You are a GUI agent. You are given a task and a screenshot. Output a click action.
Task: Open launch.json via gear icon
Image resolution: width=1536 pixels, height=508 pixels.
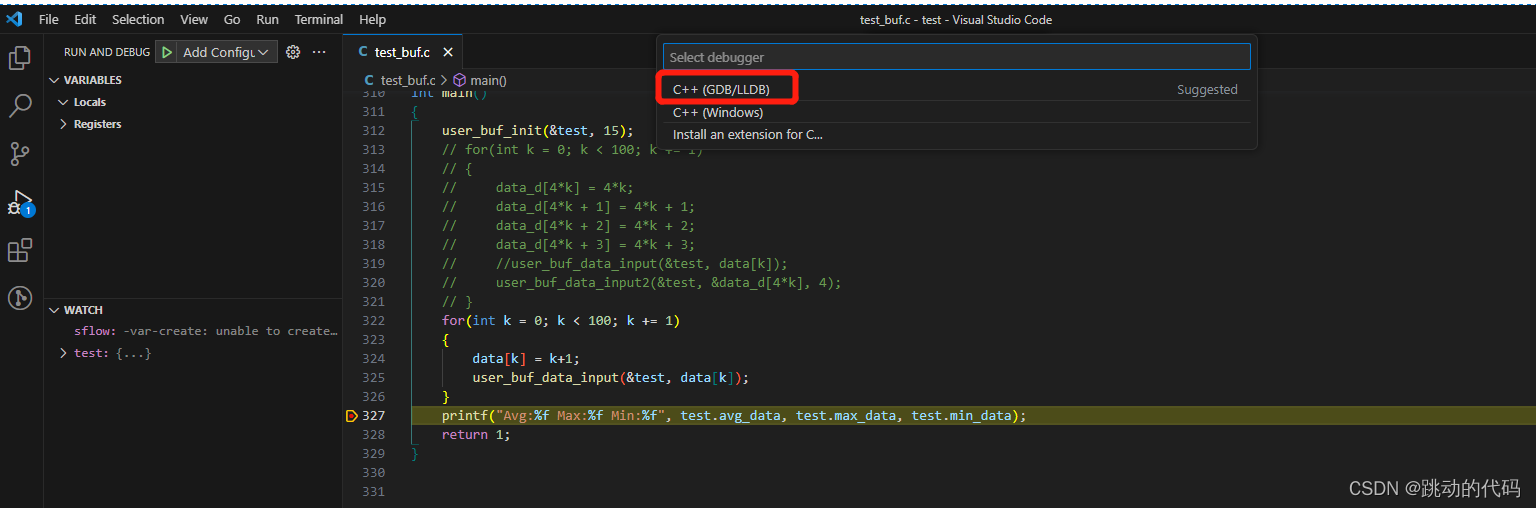pos(293,52)
